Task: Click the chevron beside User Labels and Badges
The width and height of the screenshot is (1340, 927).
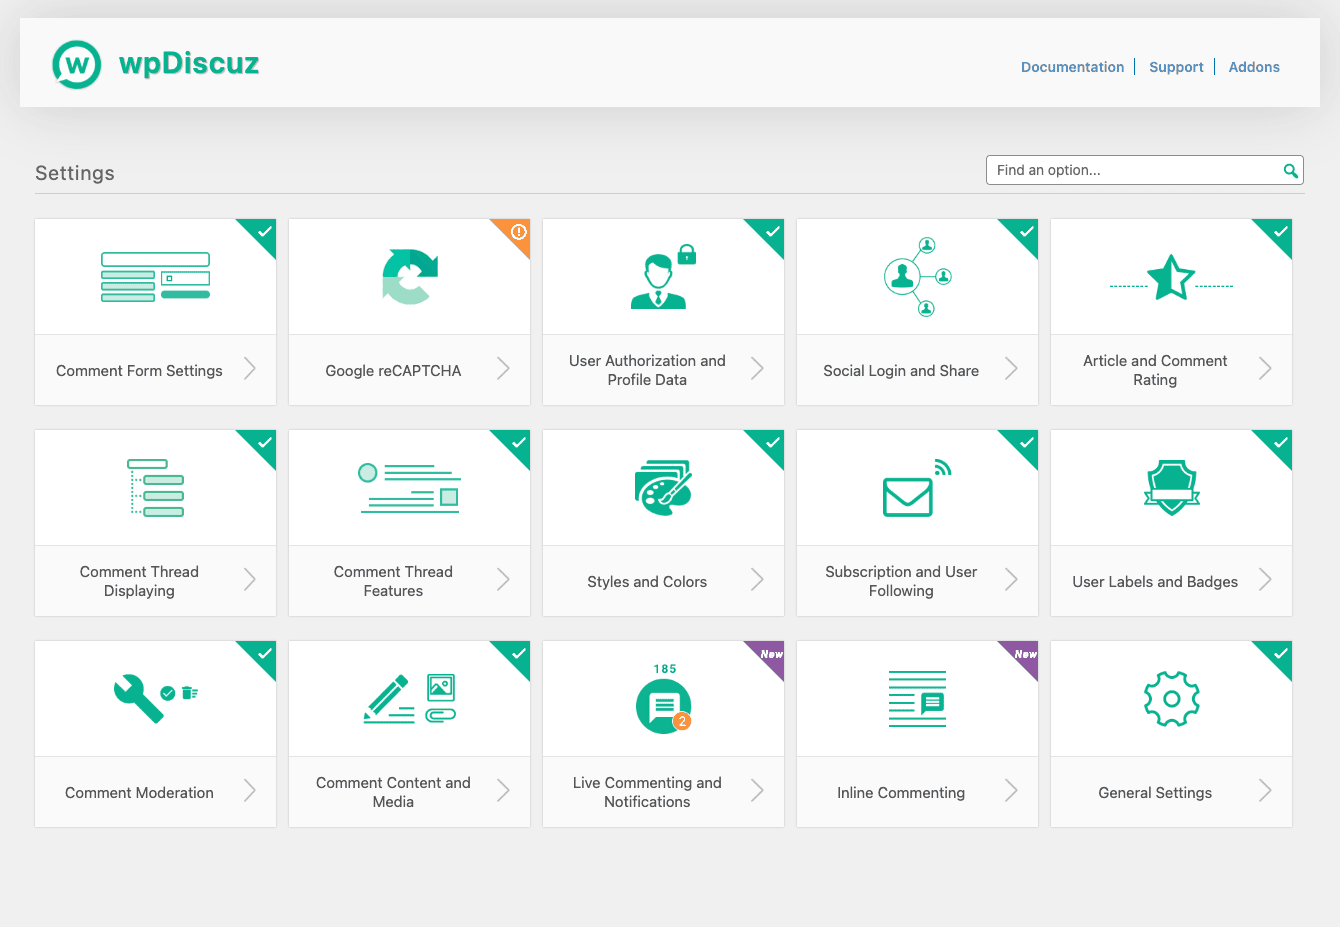Action: click(1266, 580)
